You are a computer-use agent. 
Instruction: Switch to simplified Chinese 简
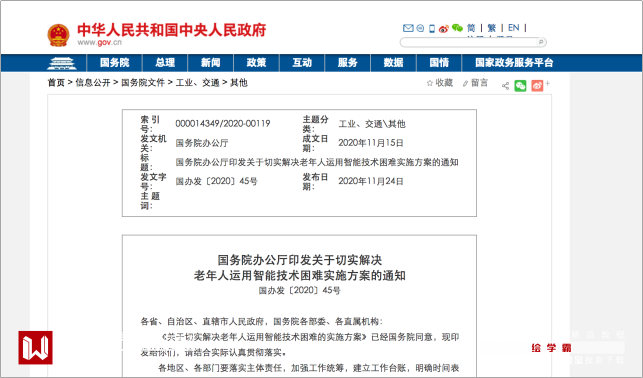click(471, 28)
